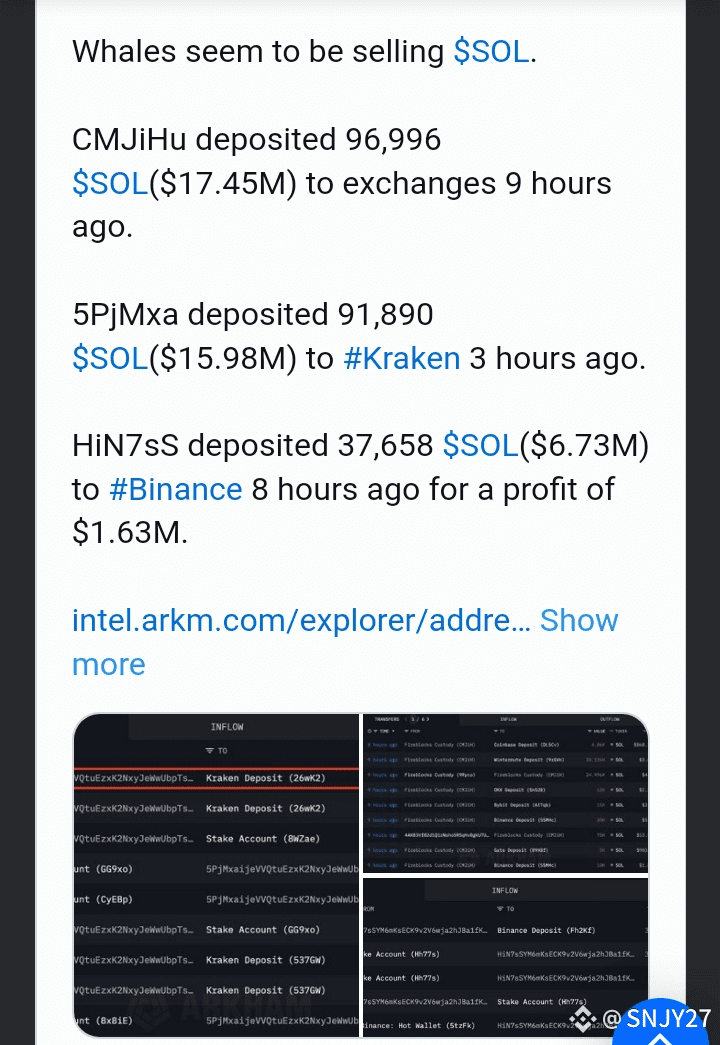
Task: Click the Binance logo watermark
Action: (x=583, y=1019)
